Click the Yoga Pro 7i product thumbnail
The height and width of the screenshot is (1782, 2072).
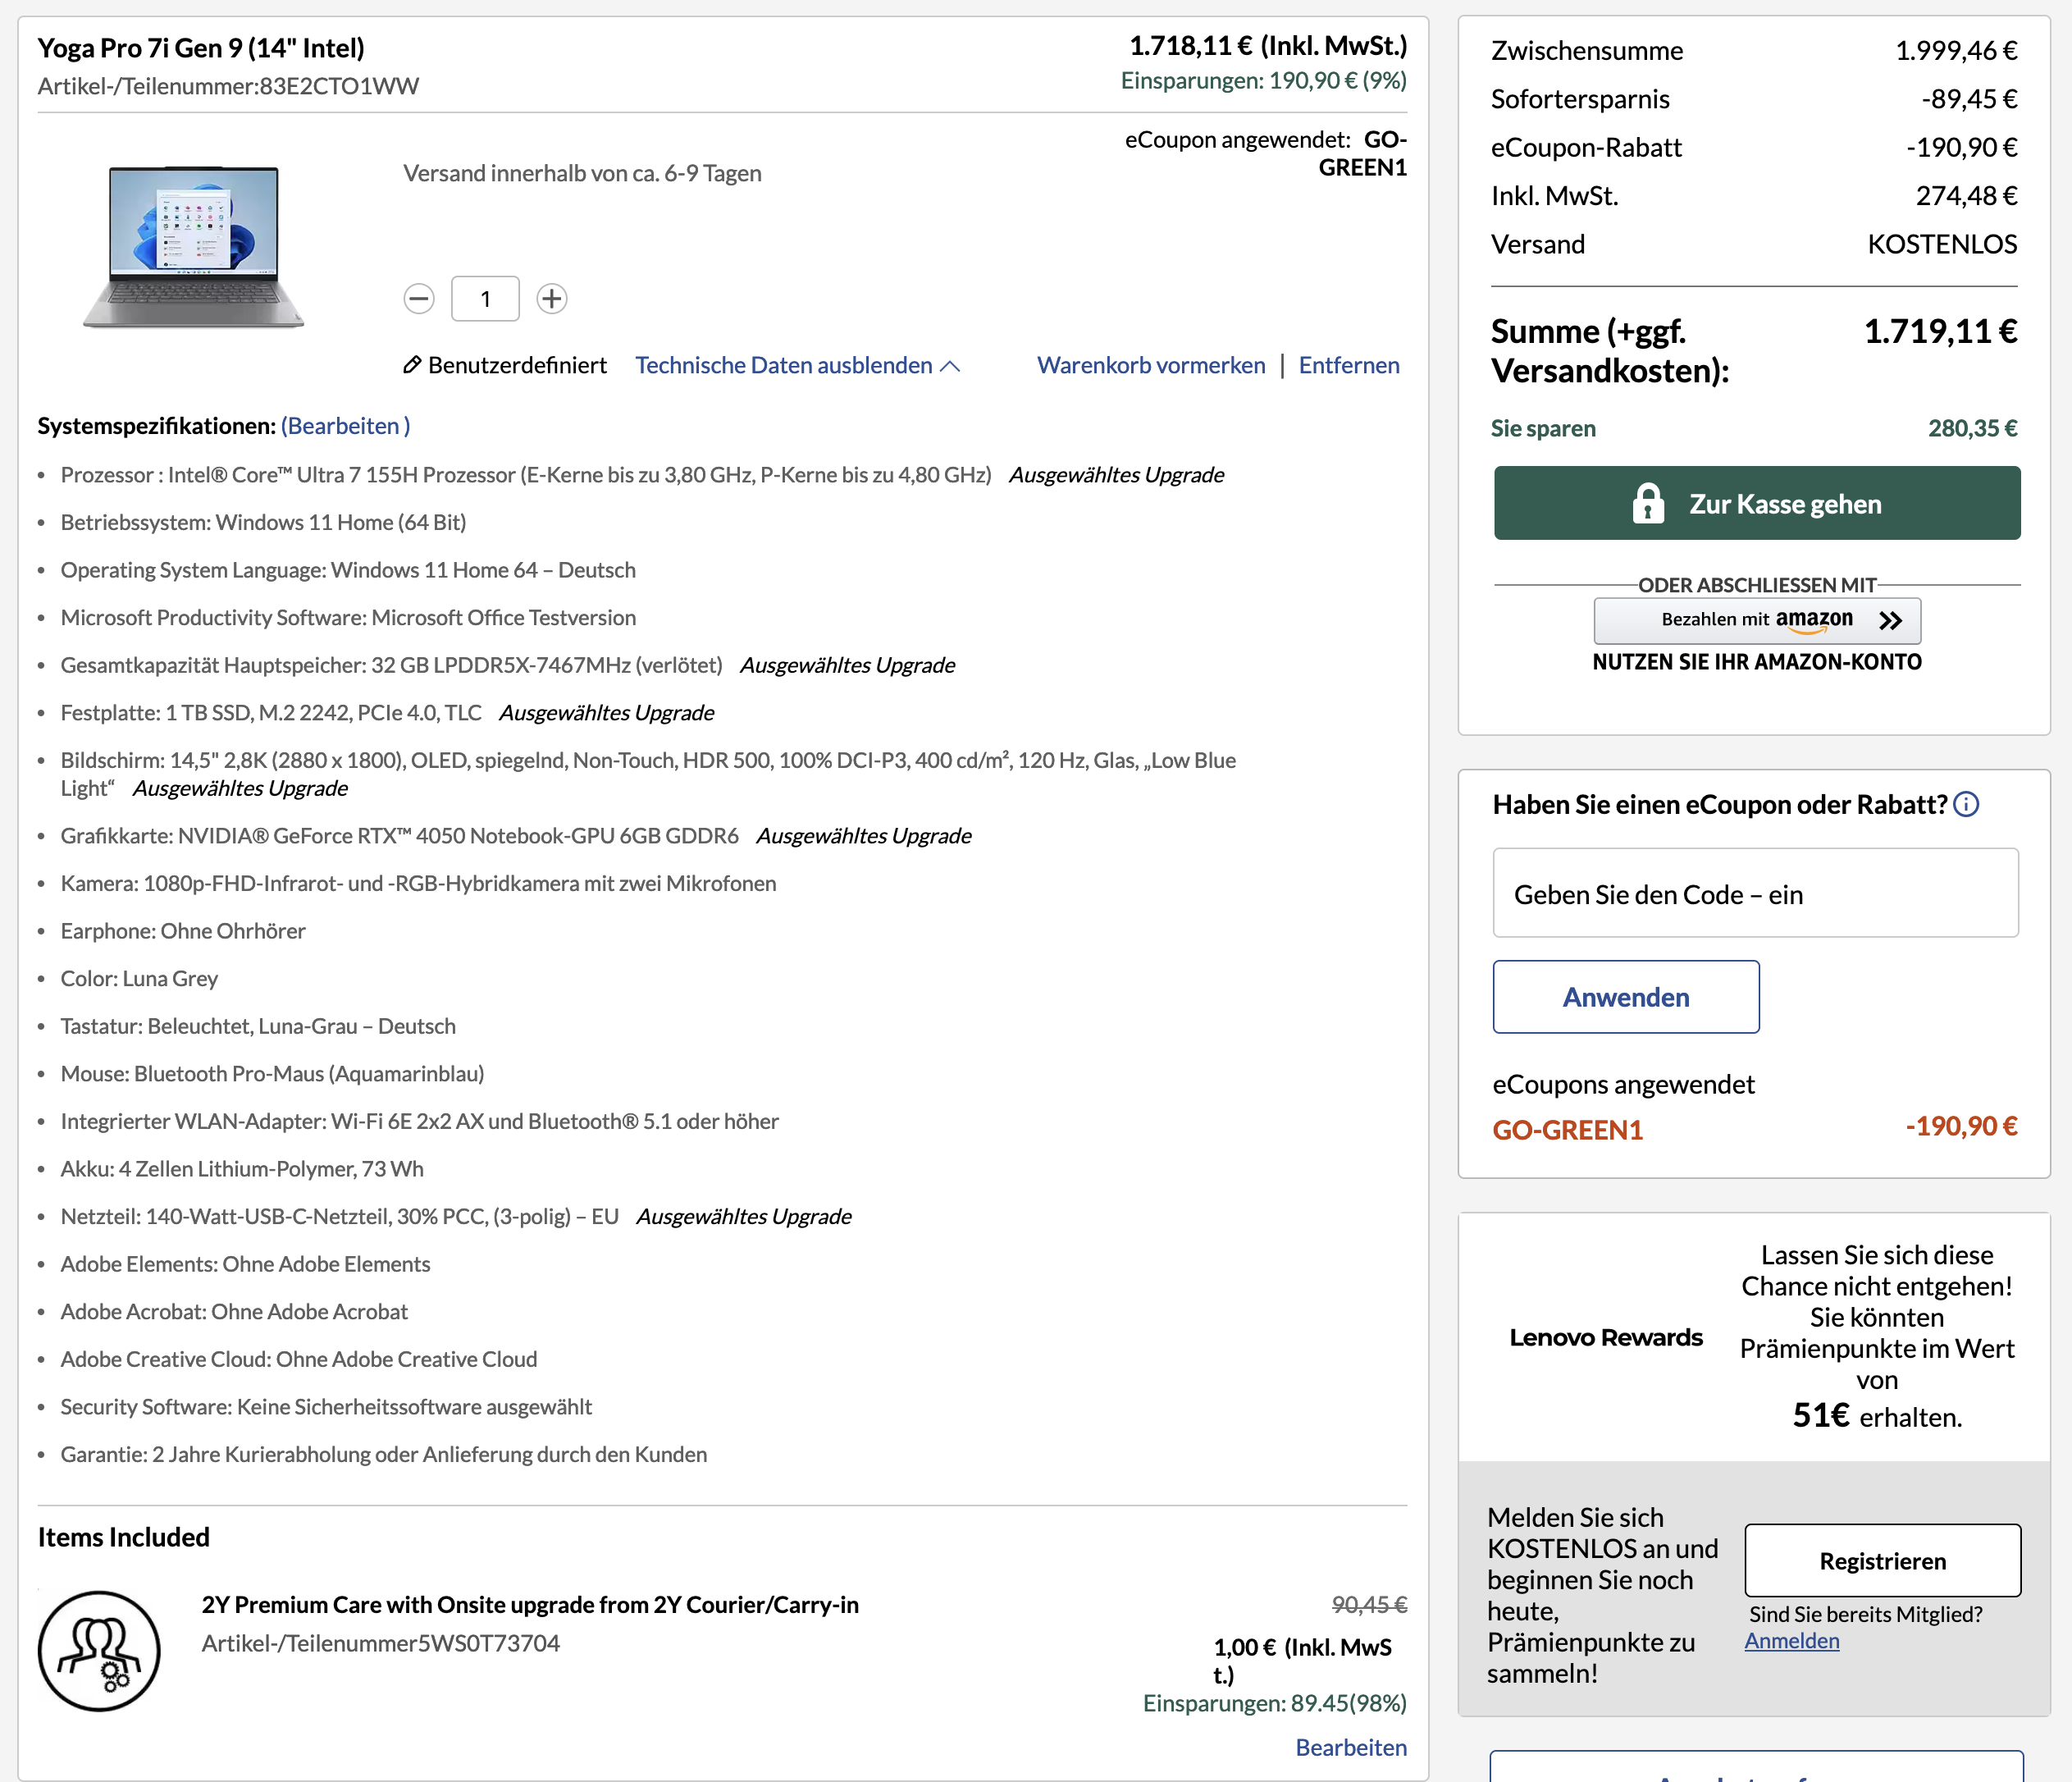(x=192, y=245)
